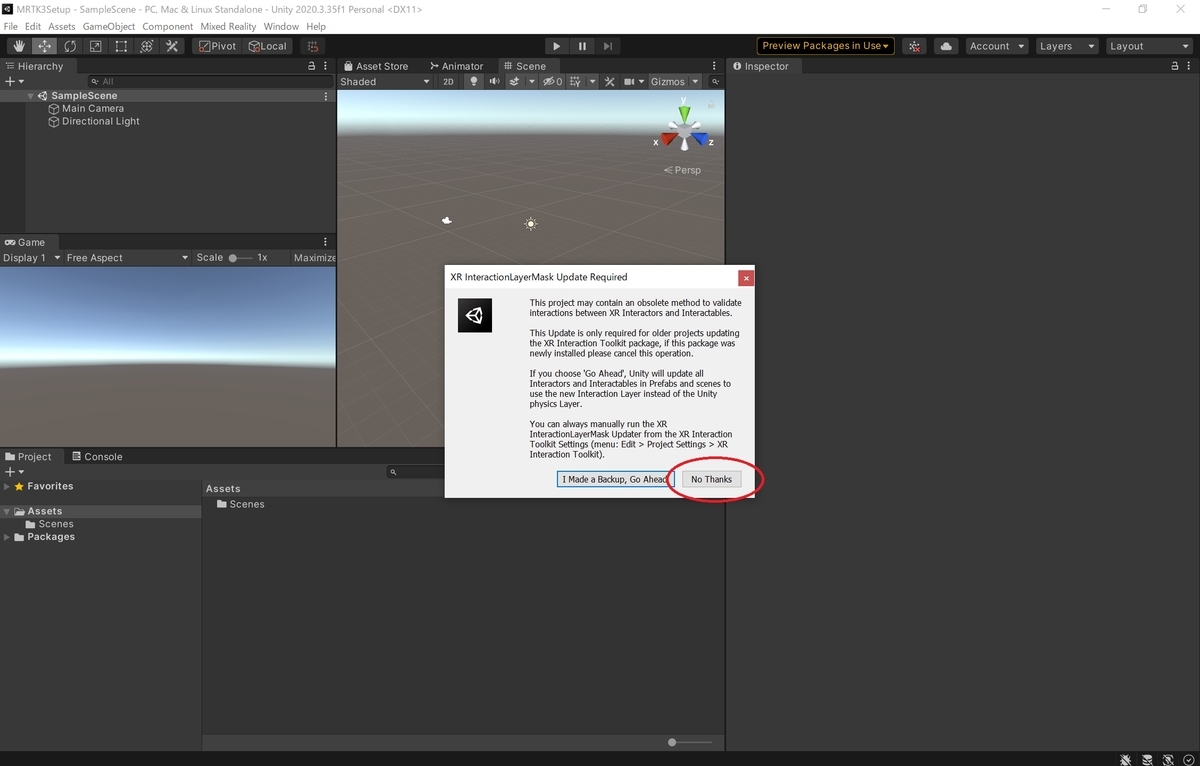Open Game view options kebab menu
Screen dimensions: 1200x766
coord(326,242)
